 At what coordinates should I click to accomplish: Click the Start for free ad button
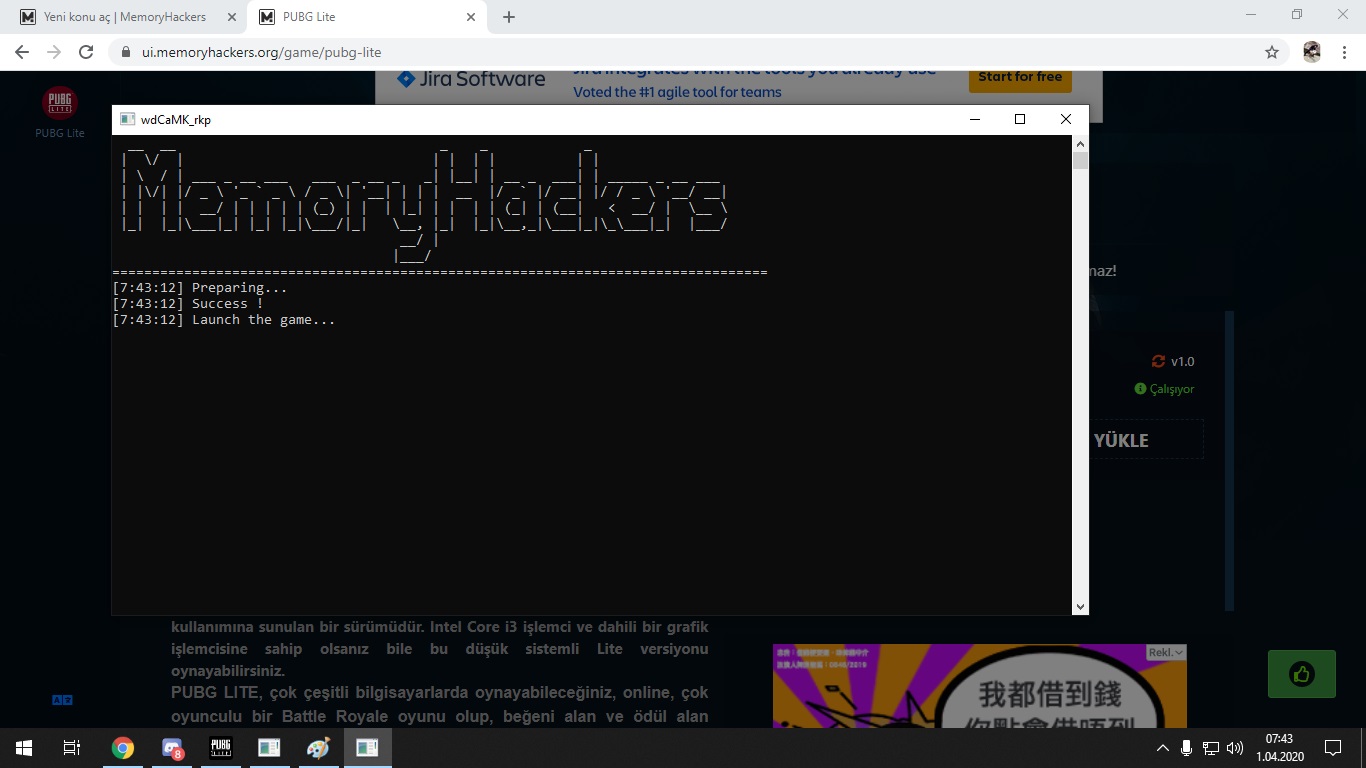(1020, 77)
